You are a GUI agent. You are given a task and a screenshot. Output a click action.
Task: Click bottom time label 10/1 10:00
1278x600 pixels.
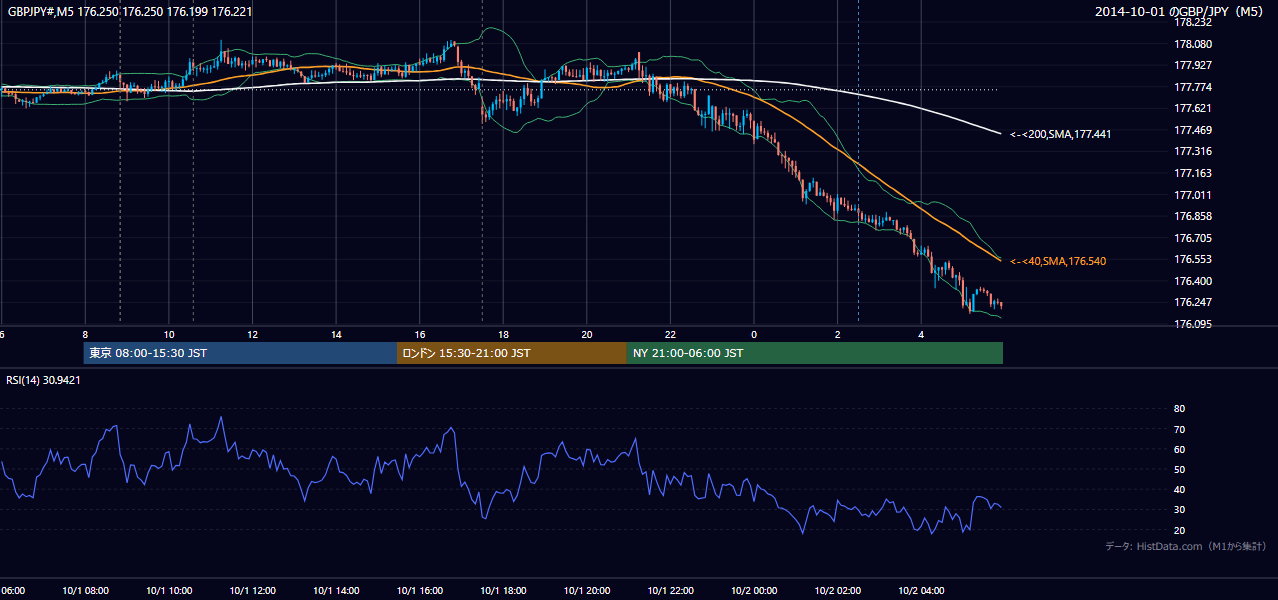tap(169, 591)
